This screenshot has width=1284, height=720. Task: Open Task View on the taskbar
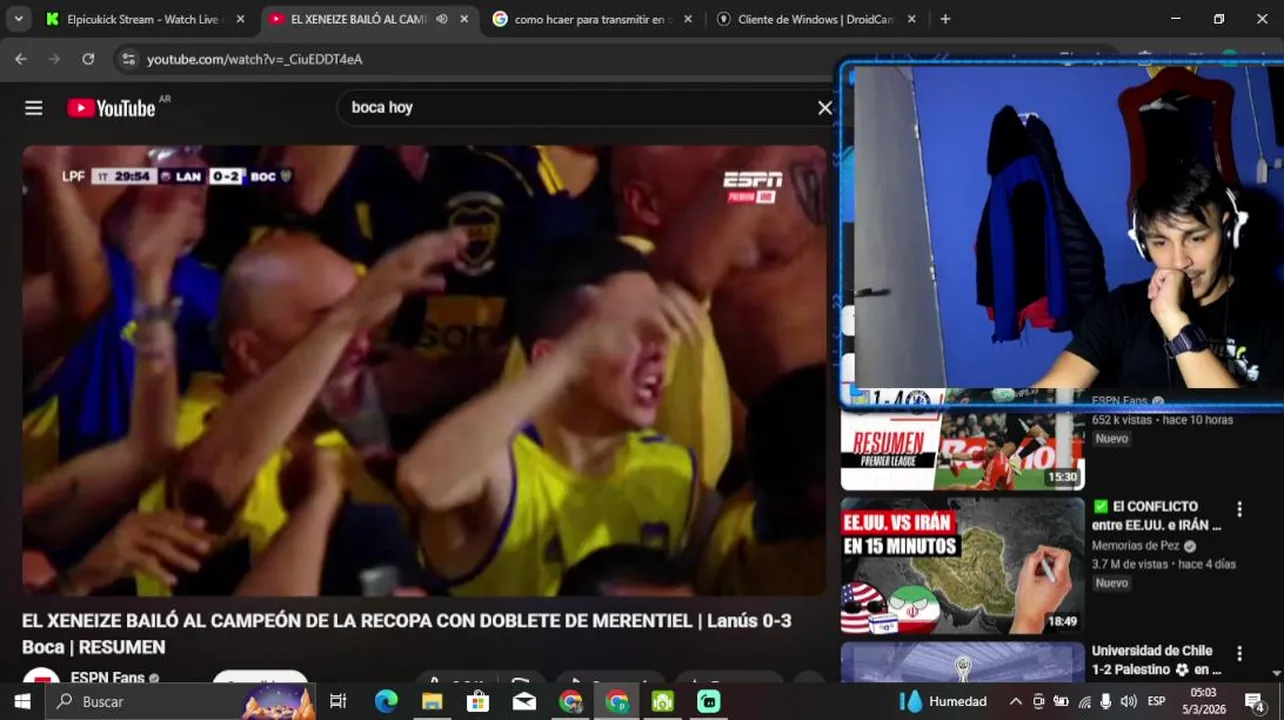[338, 702]
